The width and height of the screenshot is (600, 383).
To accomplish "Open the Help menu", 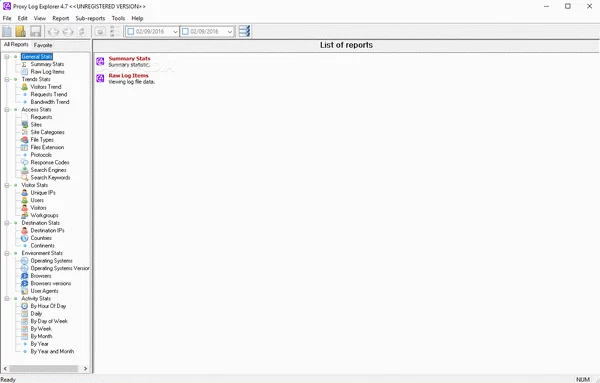I will (137, 18).
